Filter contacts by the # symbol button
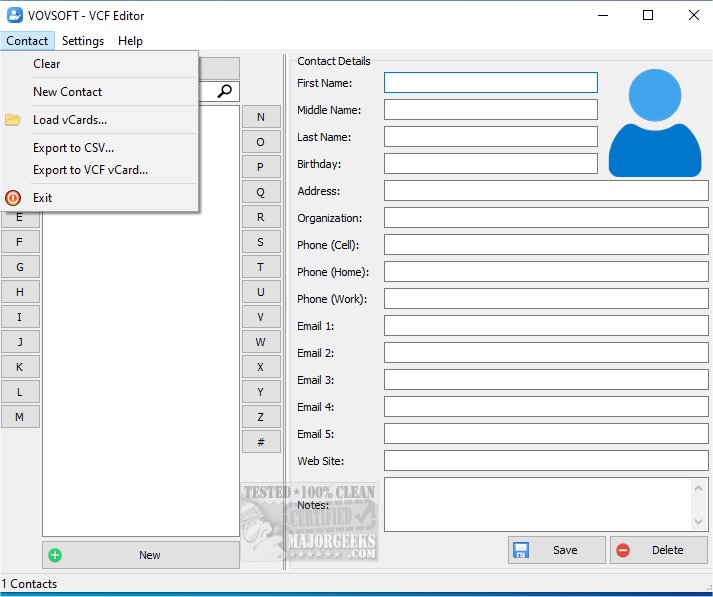Screen dimensions: 713x597 (261, 442)
